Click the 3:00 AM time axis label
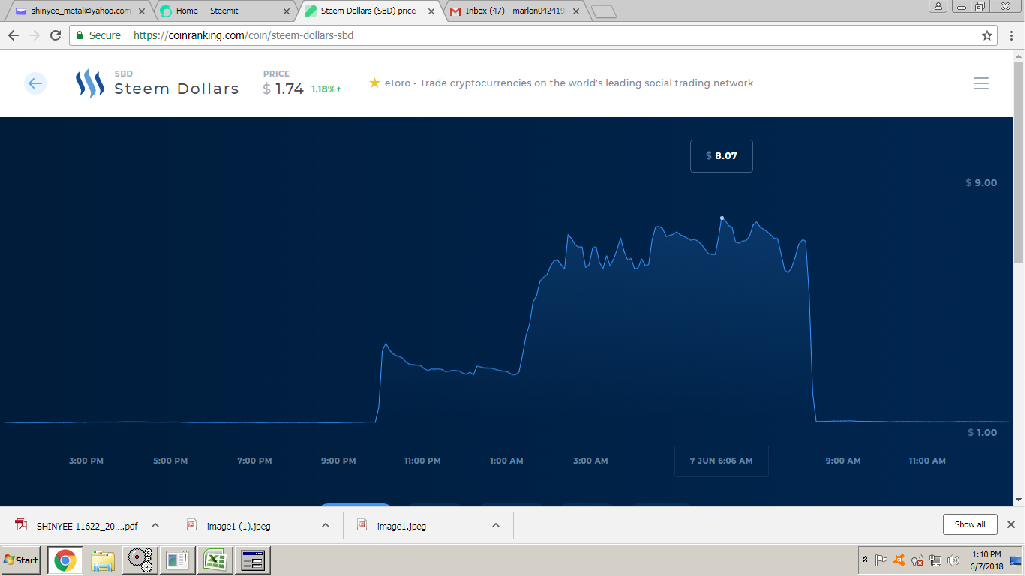 [x=590, y=461]
